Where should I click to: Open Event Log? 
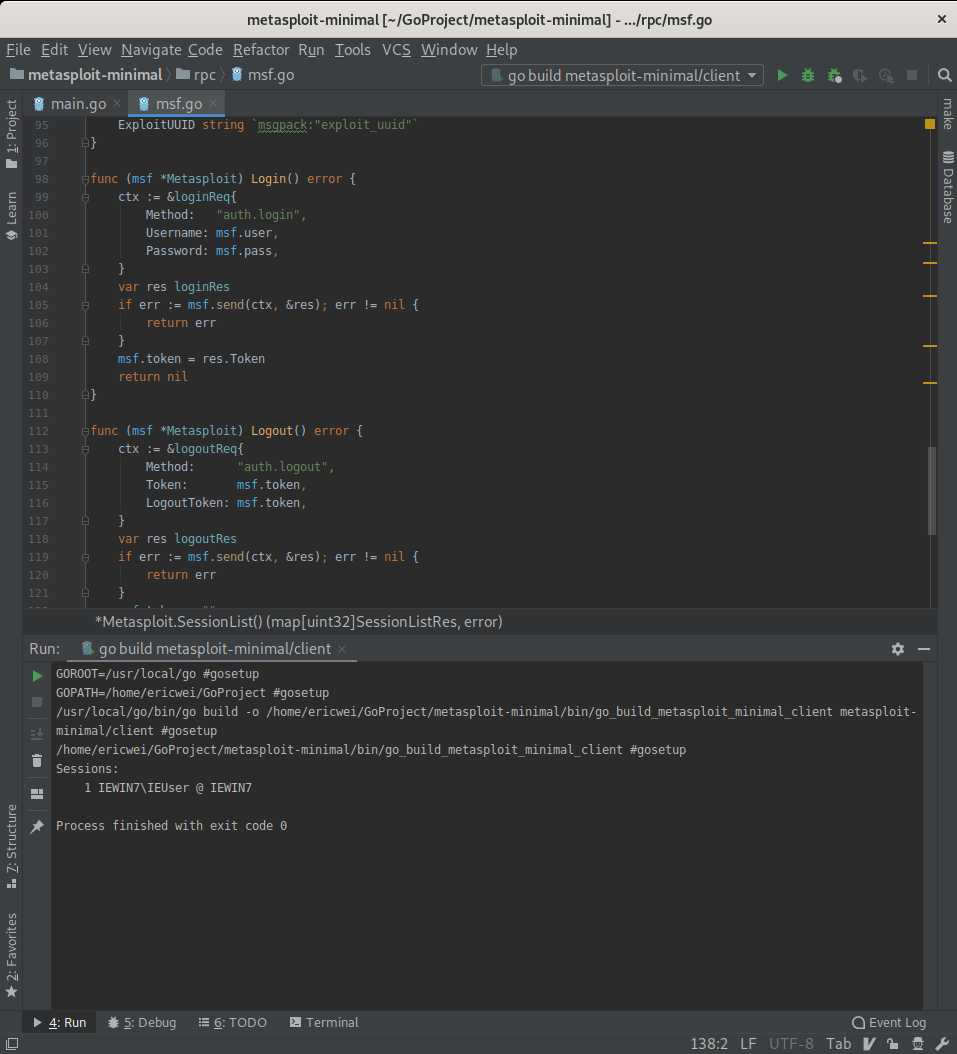coord(888,1022)
